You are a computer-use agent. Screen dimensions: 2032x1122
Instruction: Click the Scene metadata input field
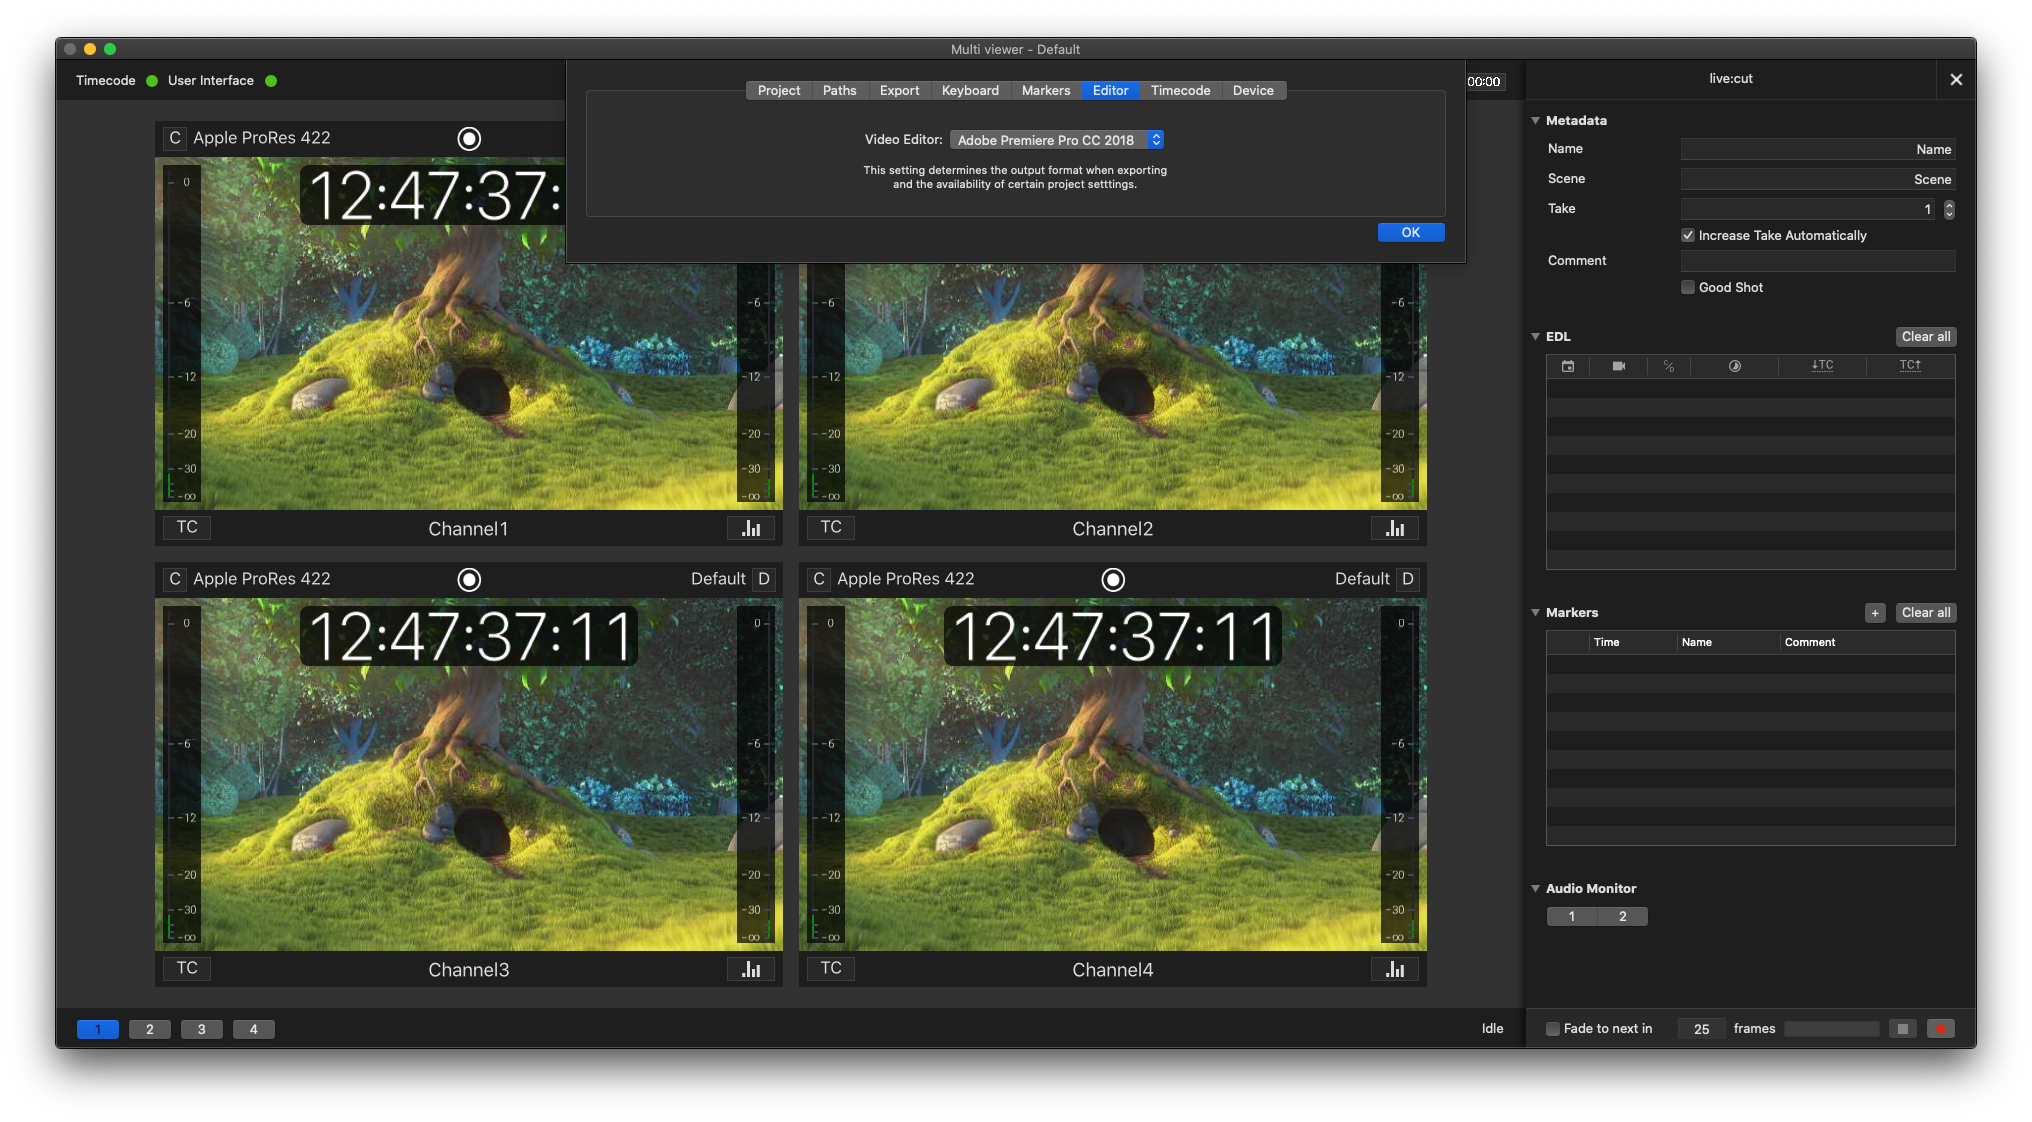pos(1818,179)
